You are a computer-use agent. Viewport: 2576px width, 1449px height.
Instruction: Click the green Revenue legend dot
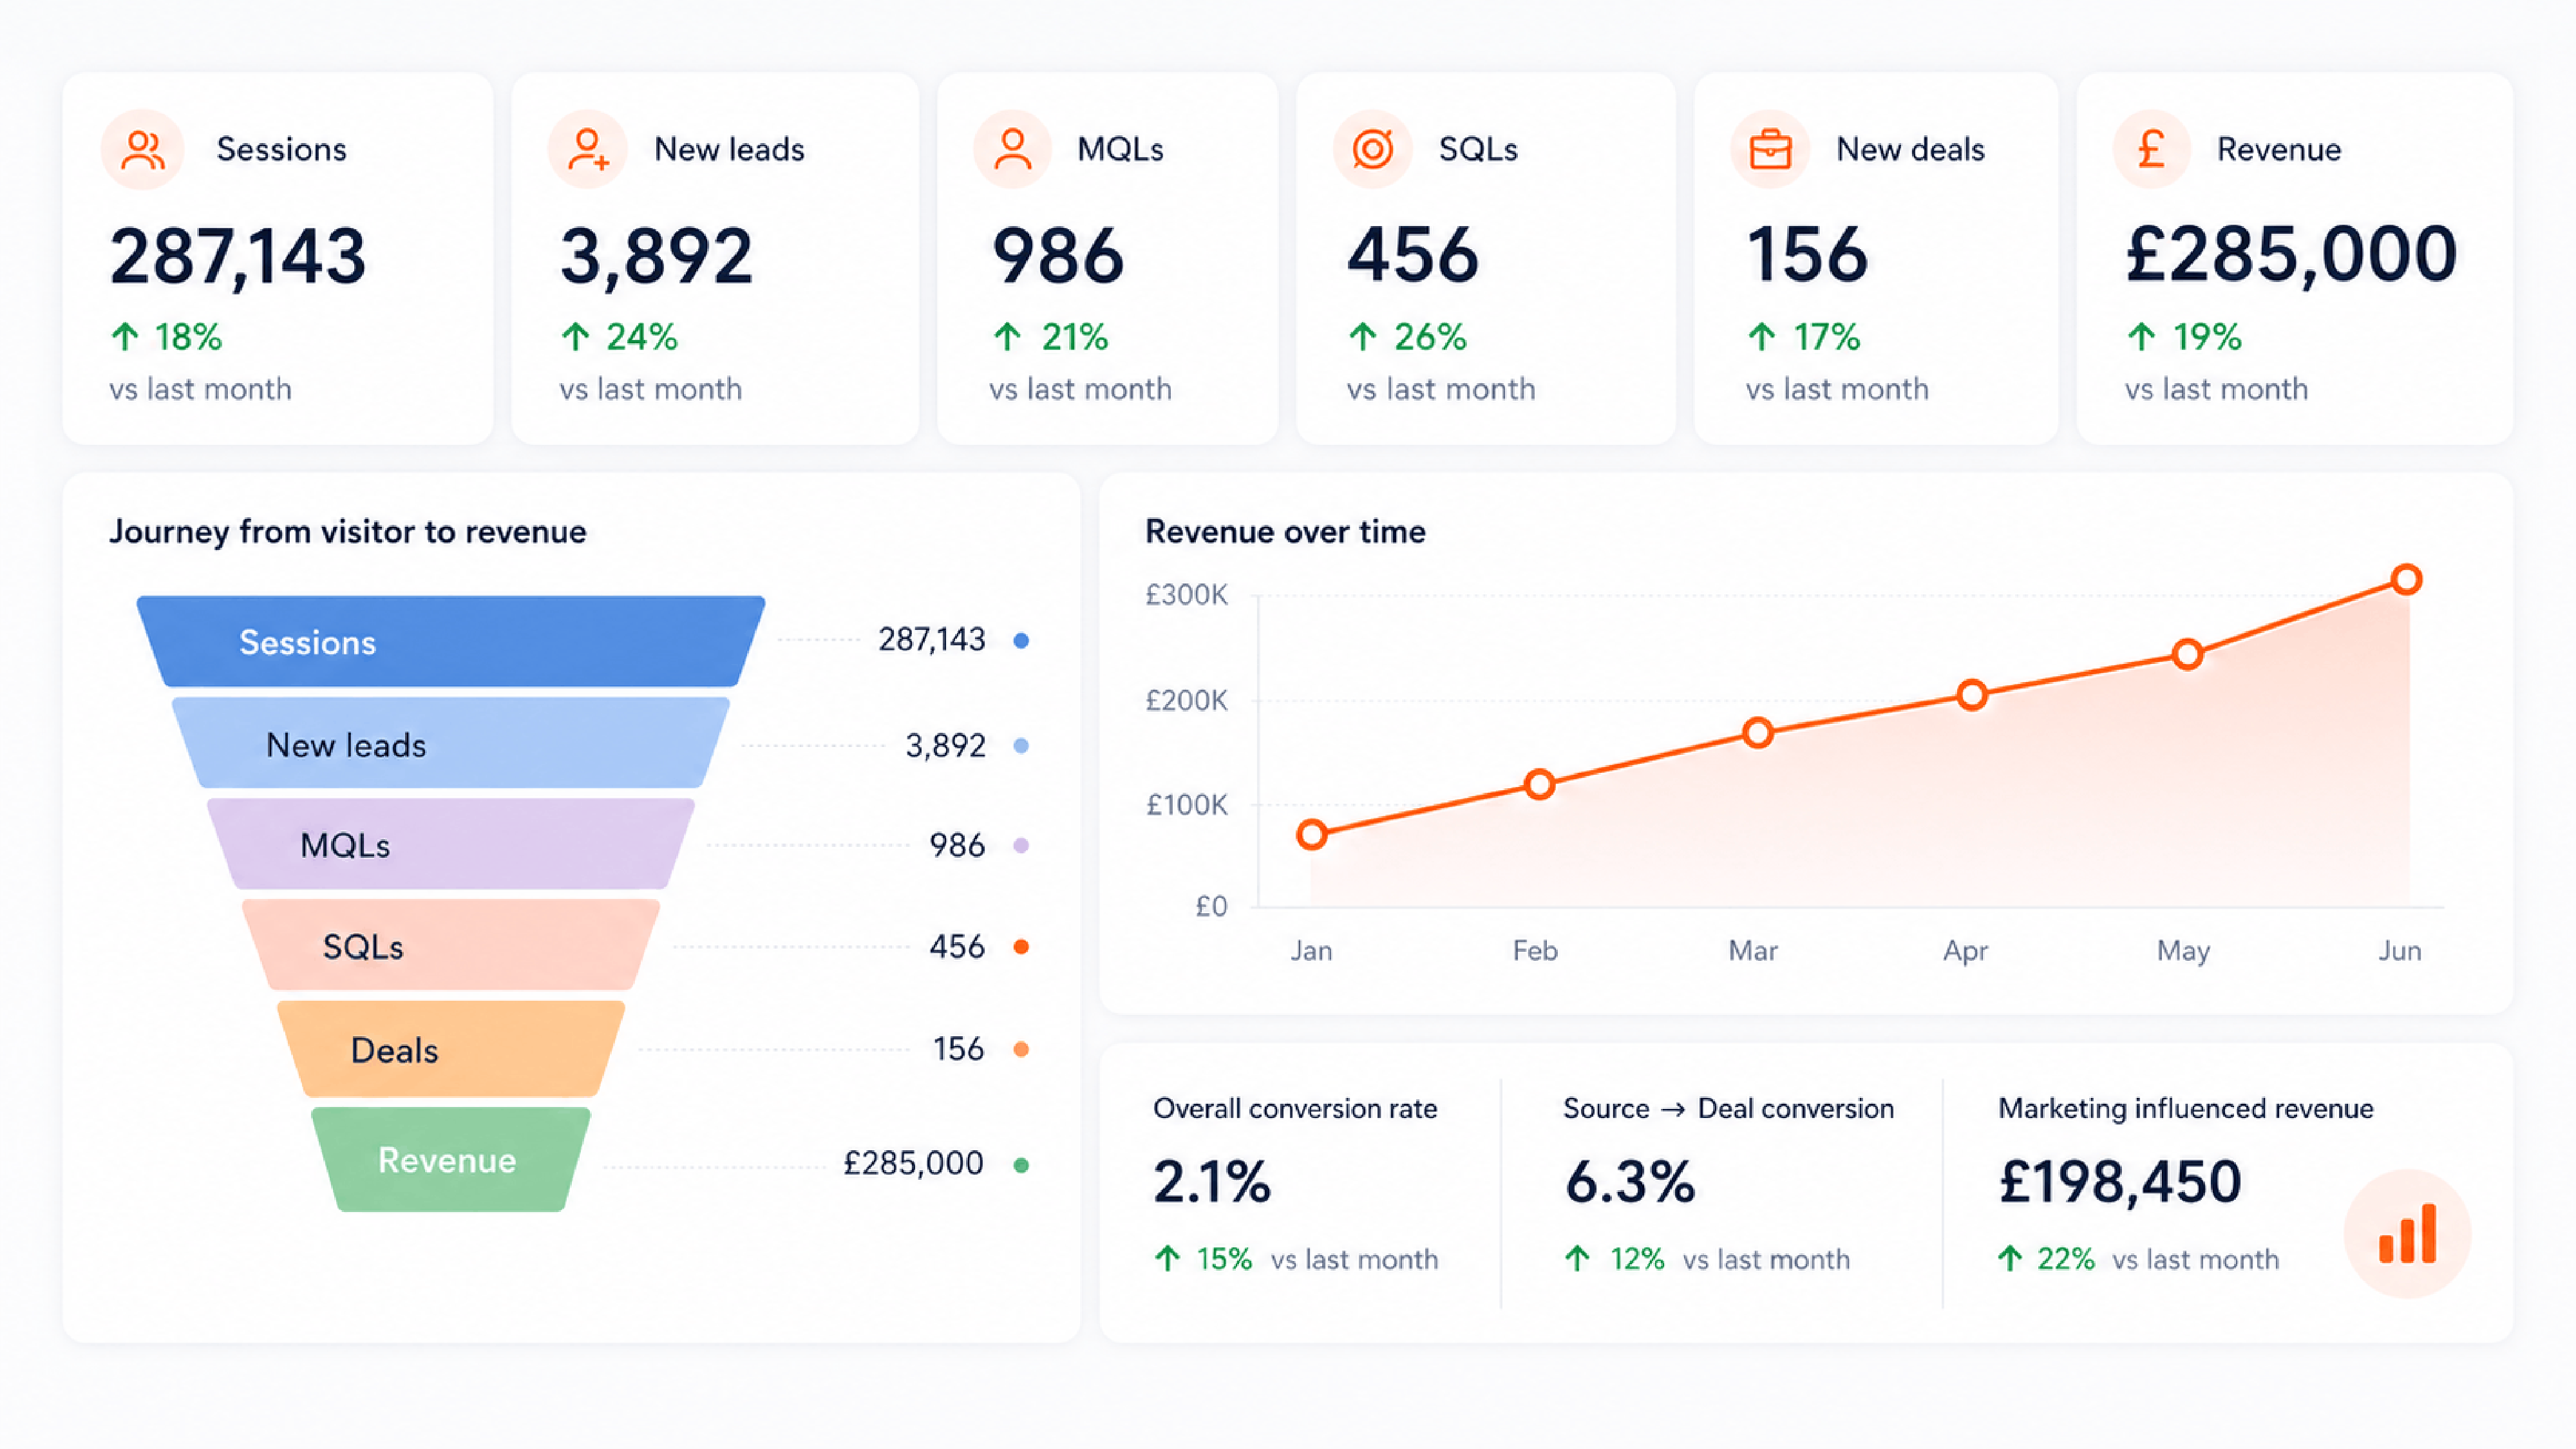coord(1021,1164)
